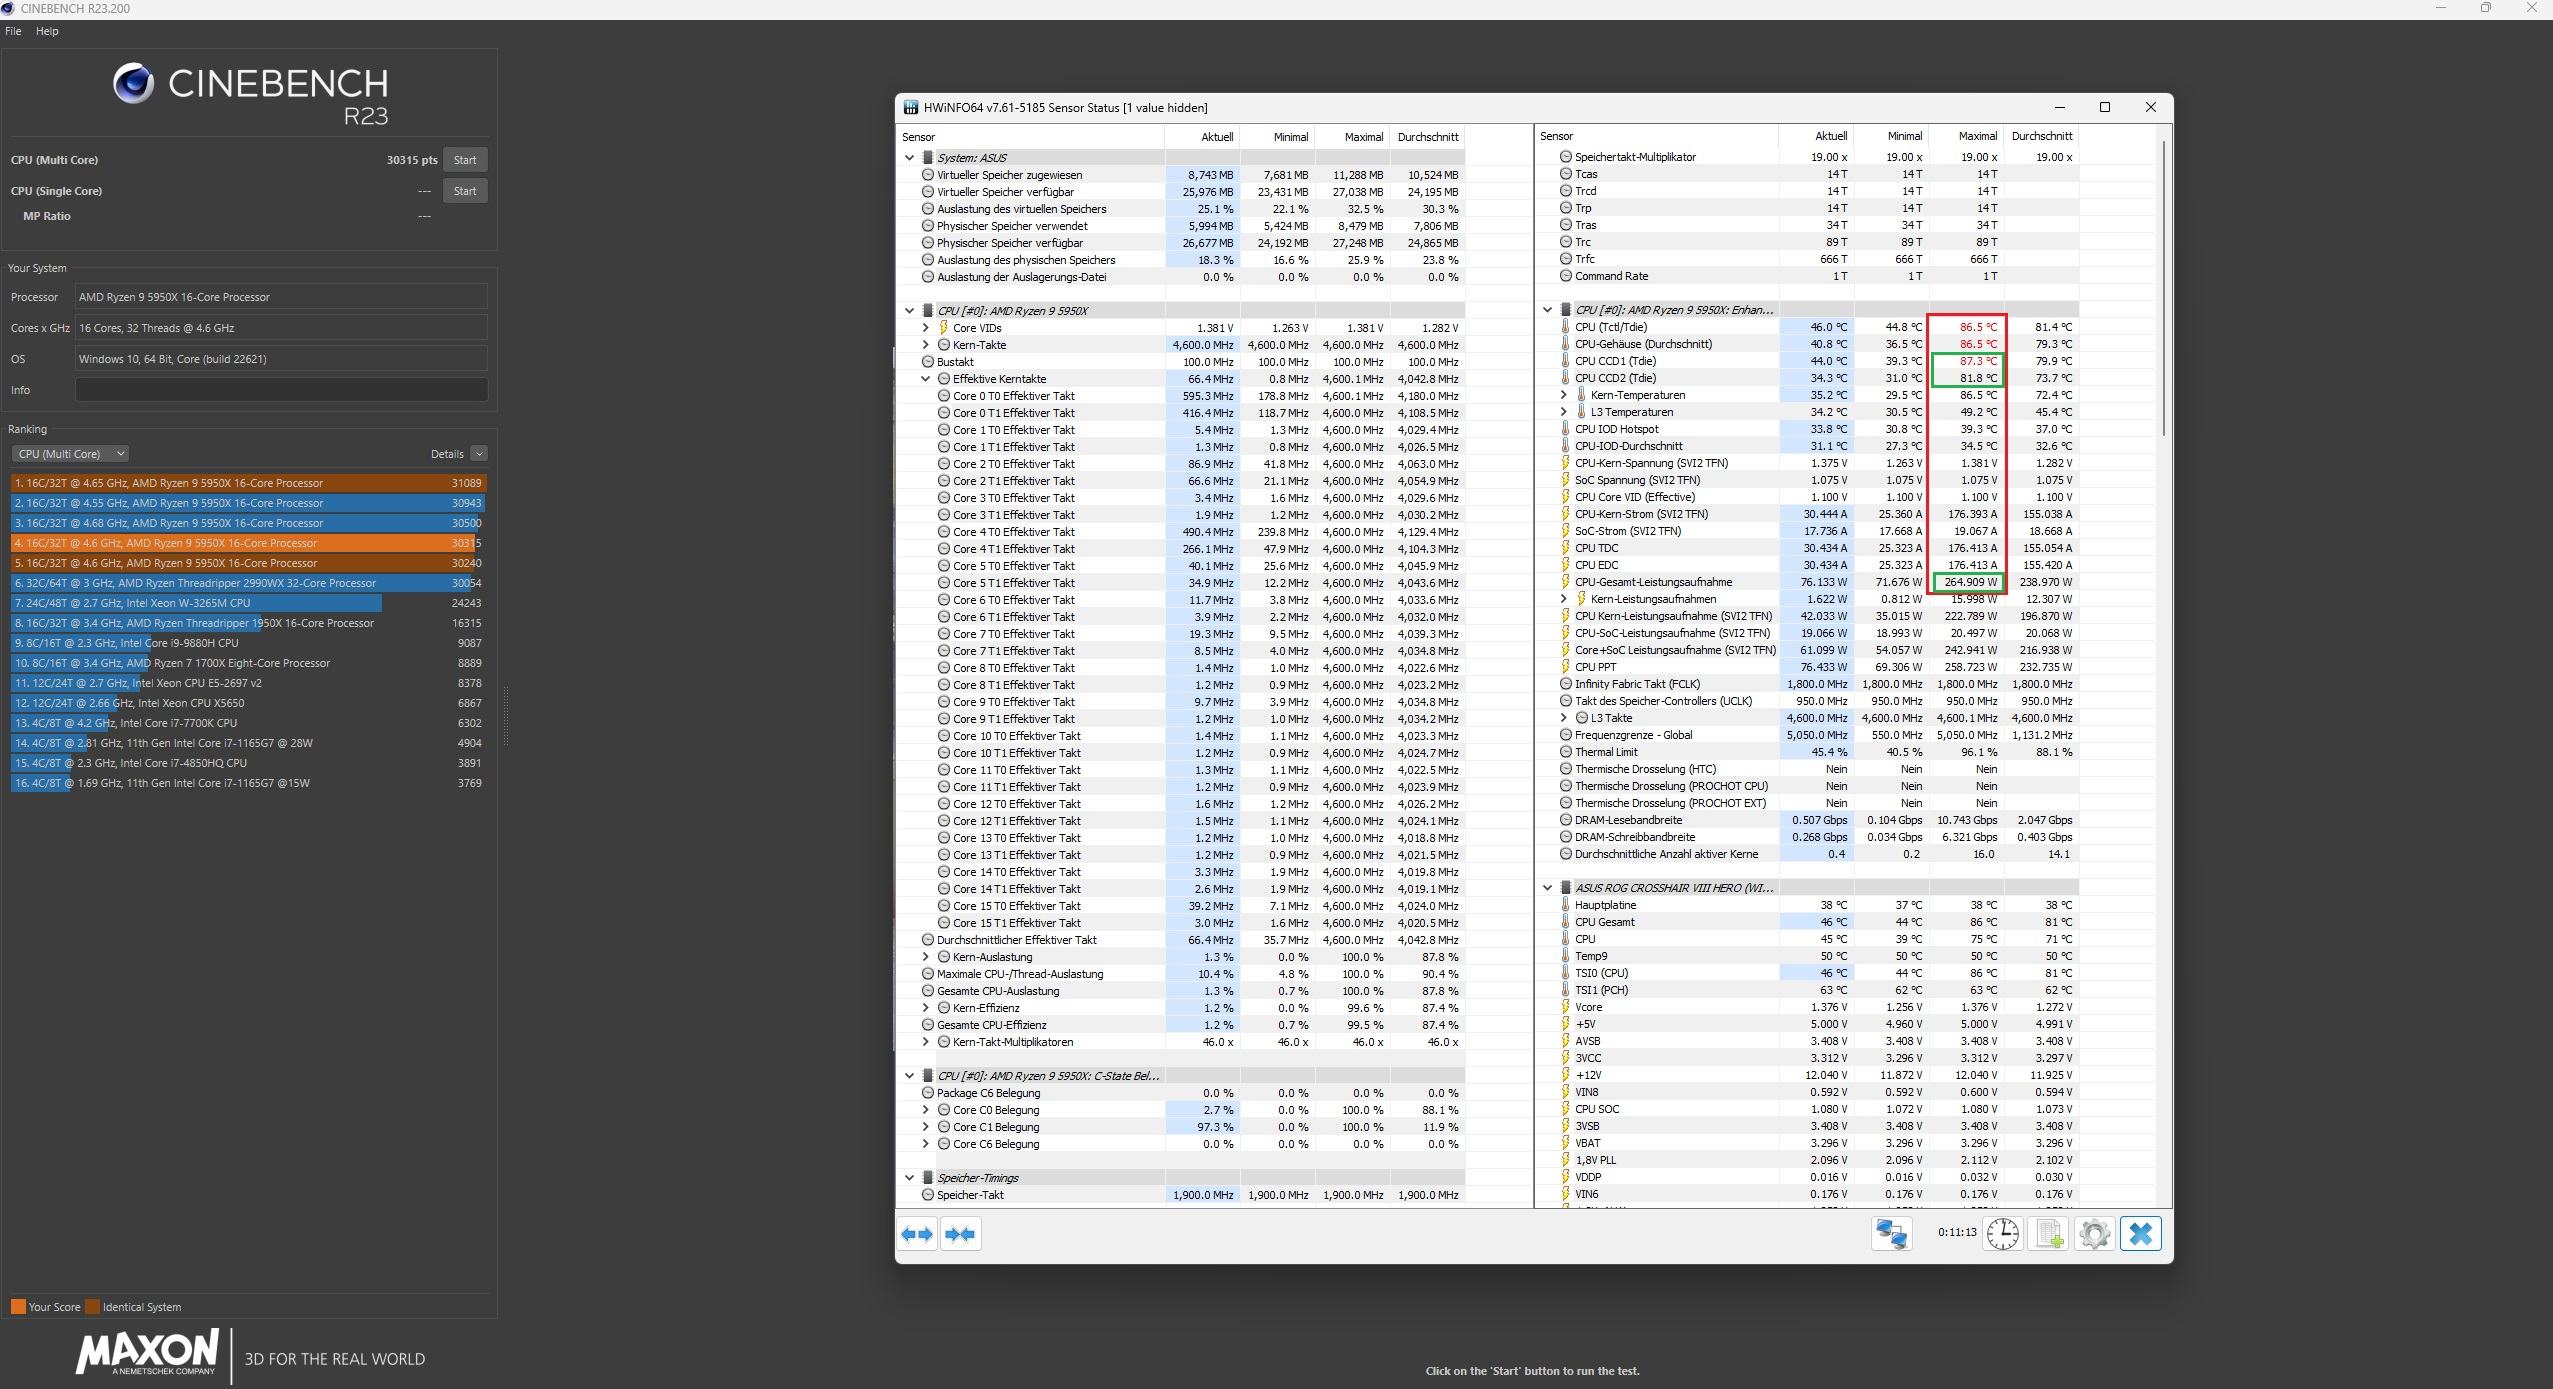Image resolution: width=2553 pixels, height=1389 pixels.
Task: Open the Help menu
Action: pos(47,31)
